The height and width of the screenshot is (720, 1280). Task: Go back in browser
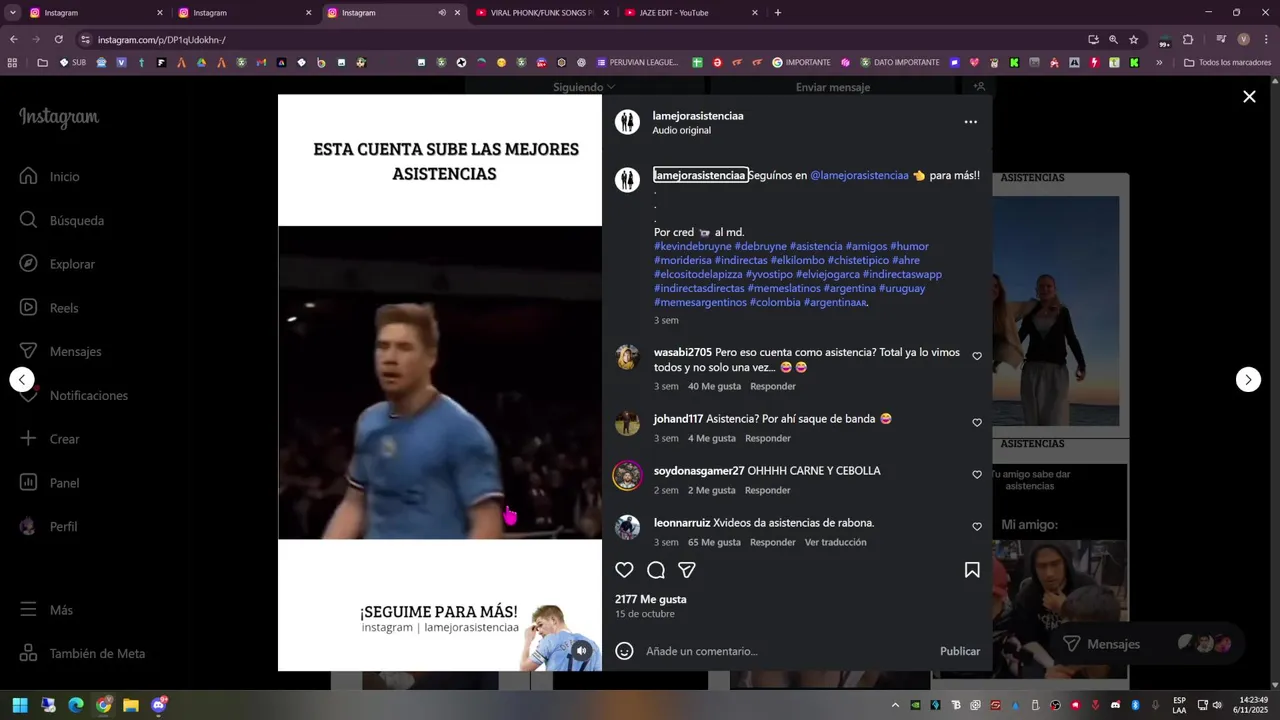[x=14, y=39]
